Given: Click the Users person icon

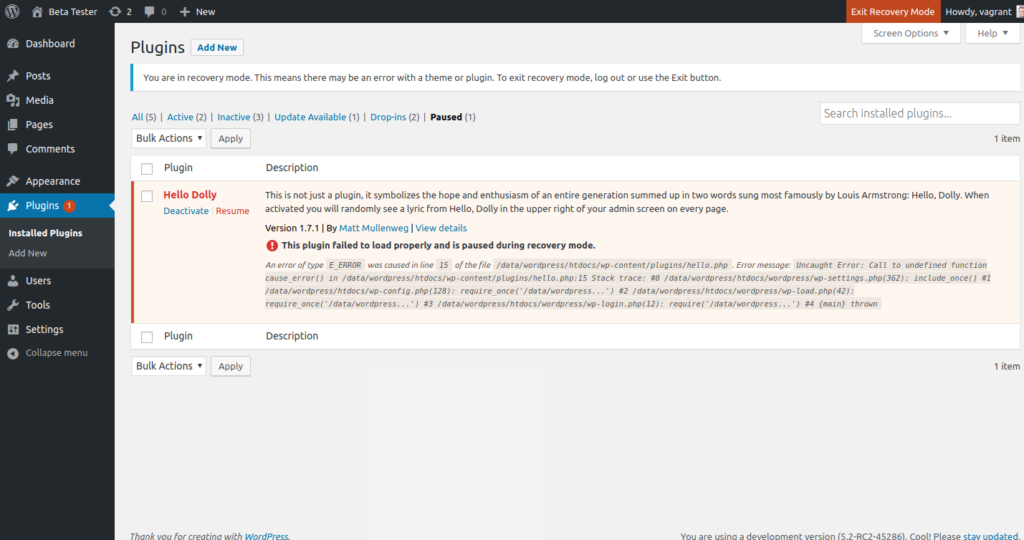Looking at the screenshot, I should click(x=13, y=281).
